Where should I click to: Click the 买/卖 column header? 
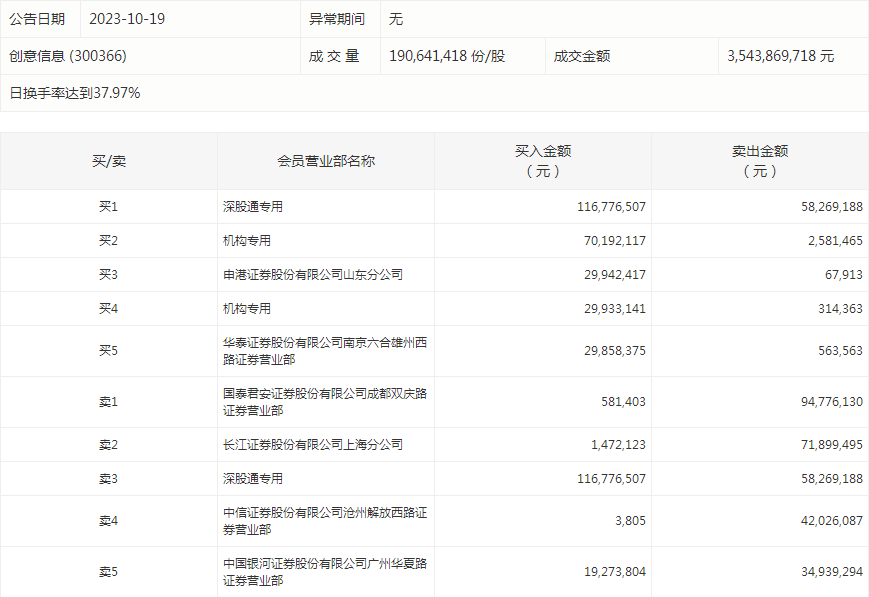coord(109,161)
